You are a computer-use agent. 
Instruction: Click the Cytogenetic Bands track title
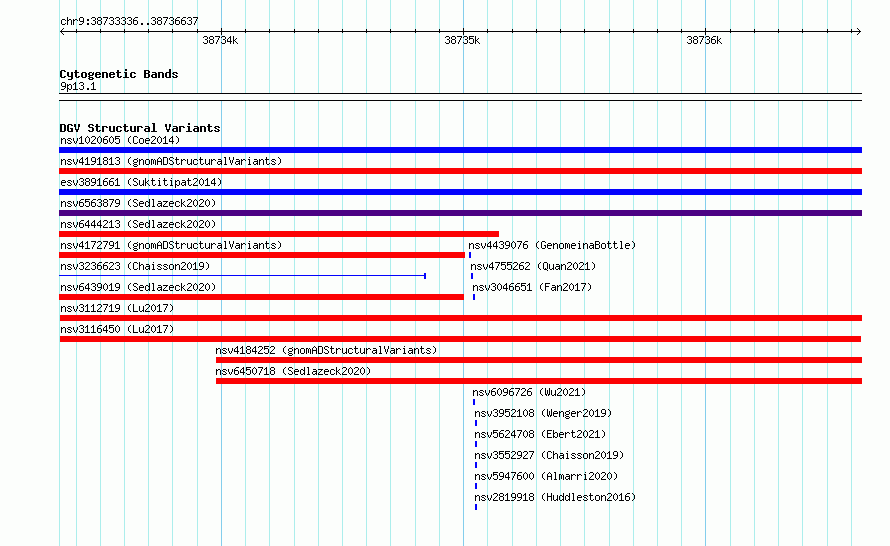[x=119, y=74]
